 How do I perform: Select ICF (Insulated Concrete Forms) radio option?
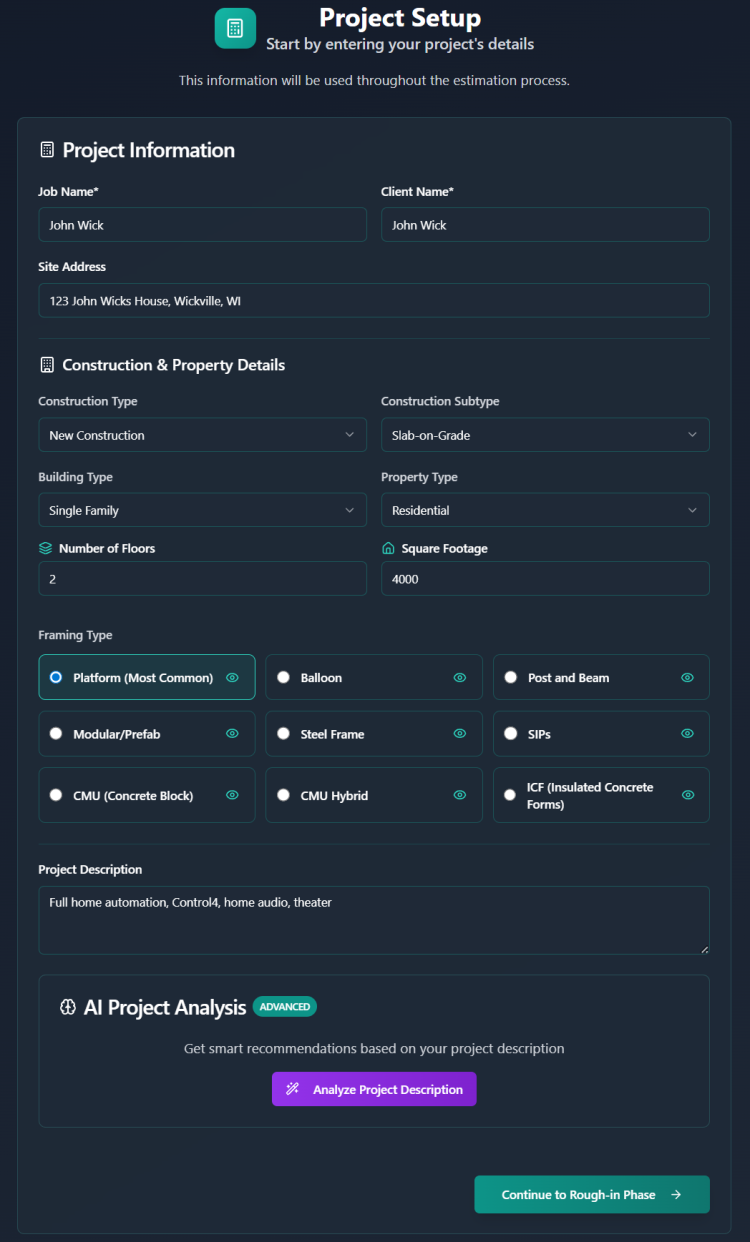(x=511, y=795)
